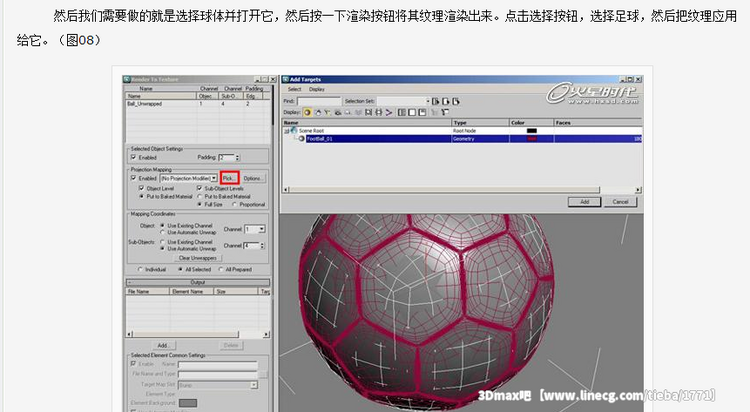
Task: Sort by the Color column header
Action: (532, 123)
